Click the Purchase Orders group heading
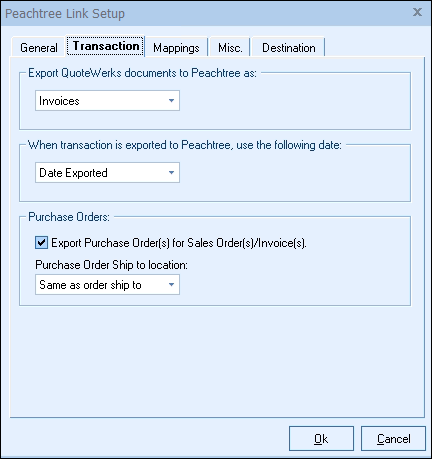 tap(69, 217)
